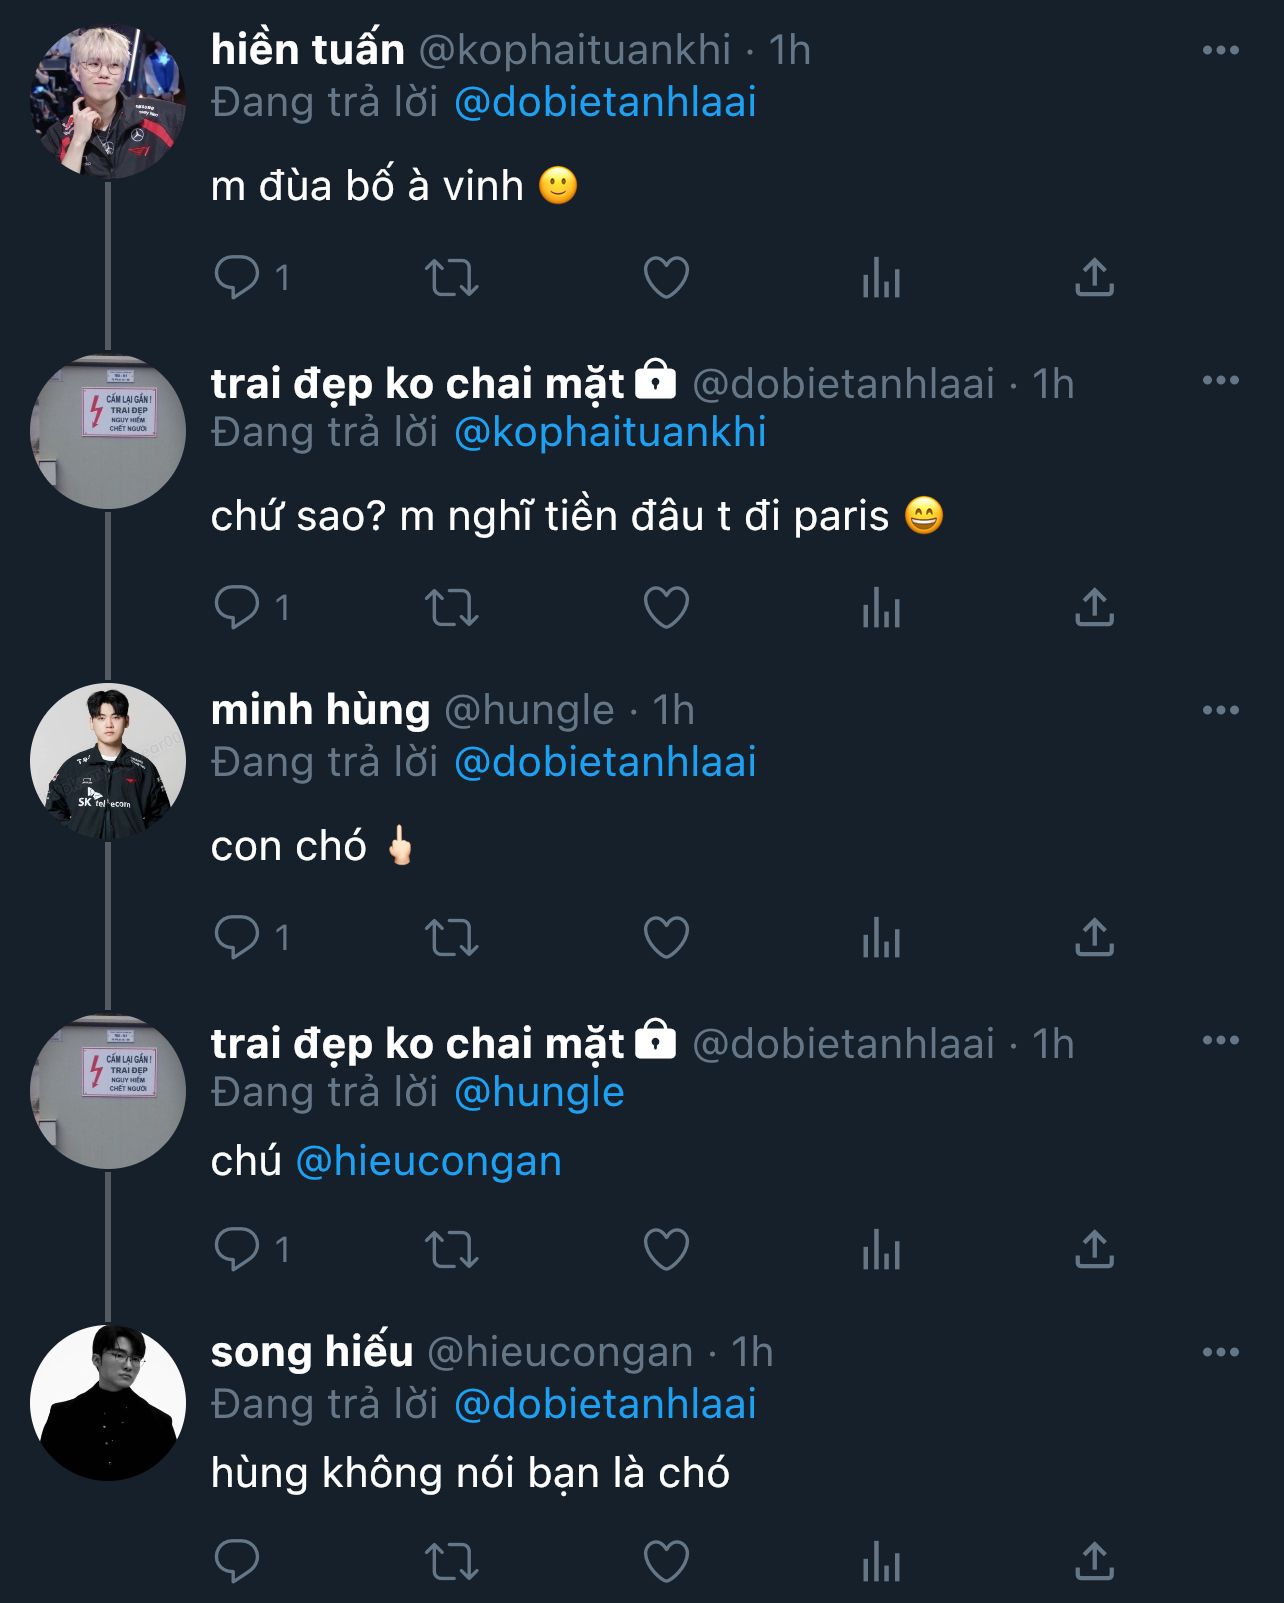View analytics of minh hùng's tweet

(881, 937)
